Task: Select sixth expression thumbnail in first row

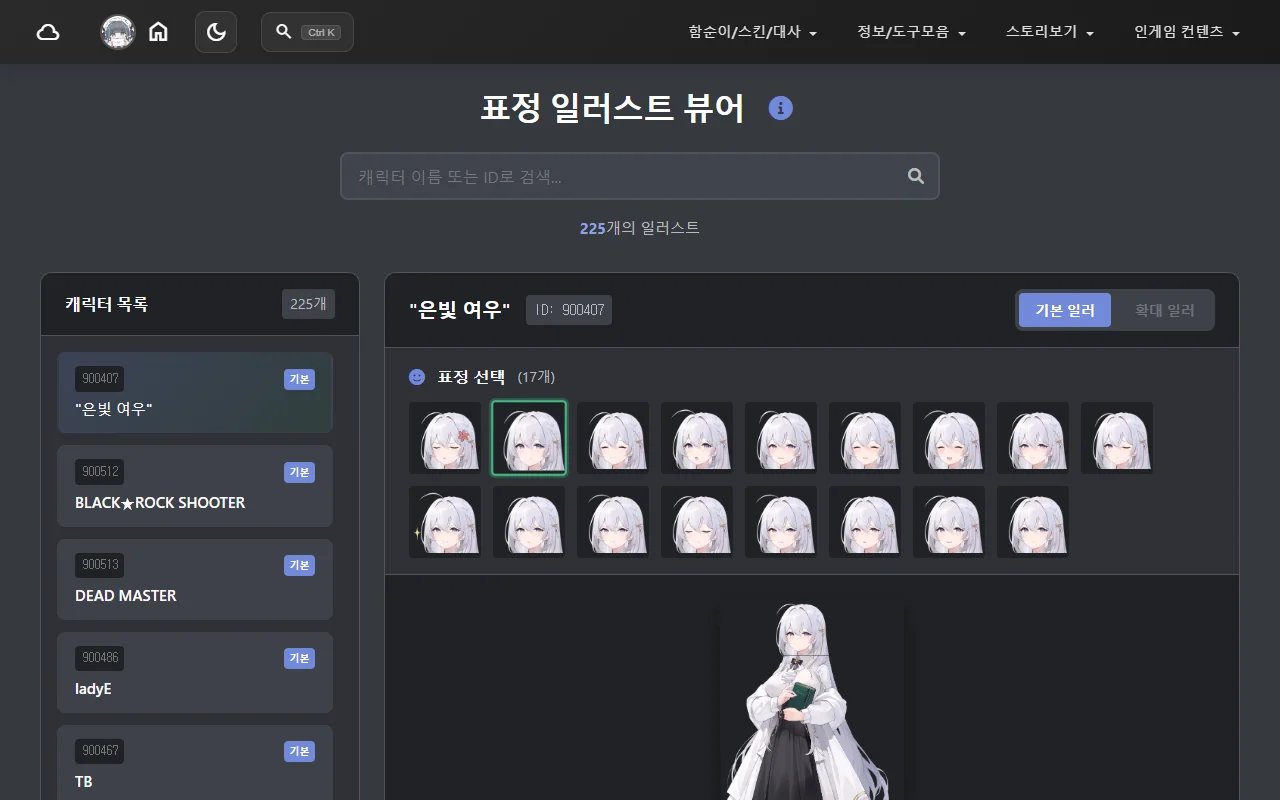Action: coord(865,438)
